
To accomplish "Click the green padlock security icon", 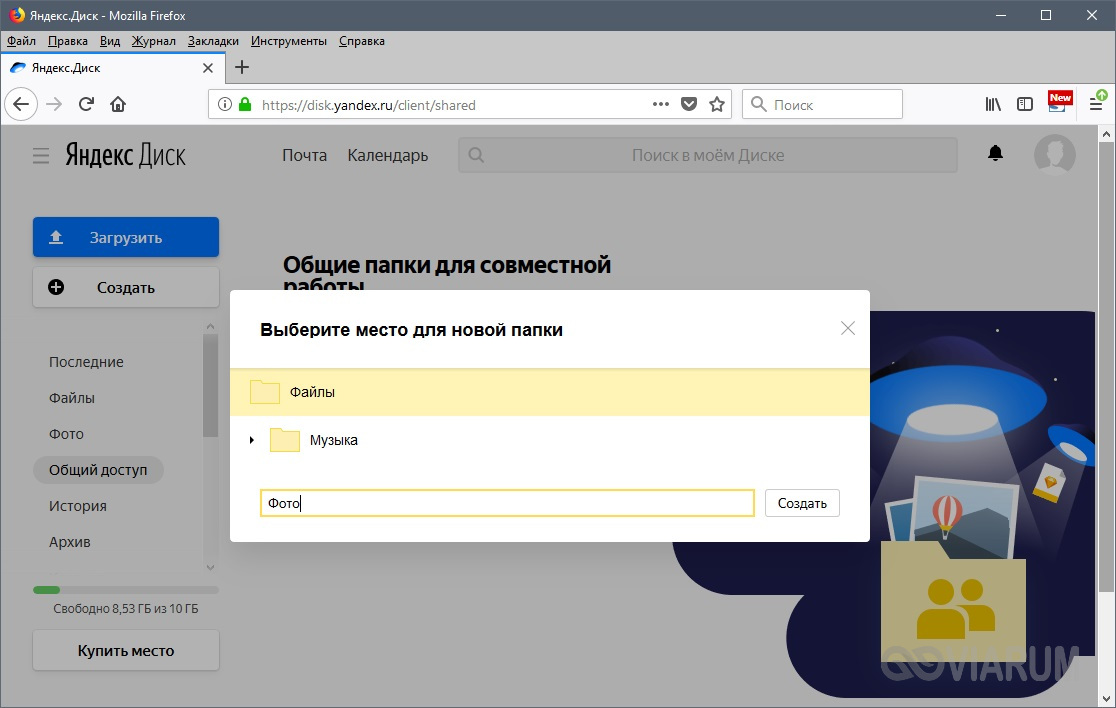I will tap(245, 105).
